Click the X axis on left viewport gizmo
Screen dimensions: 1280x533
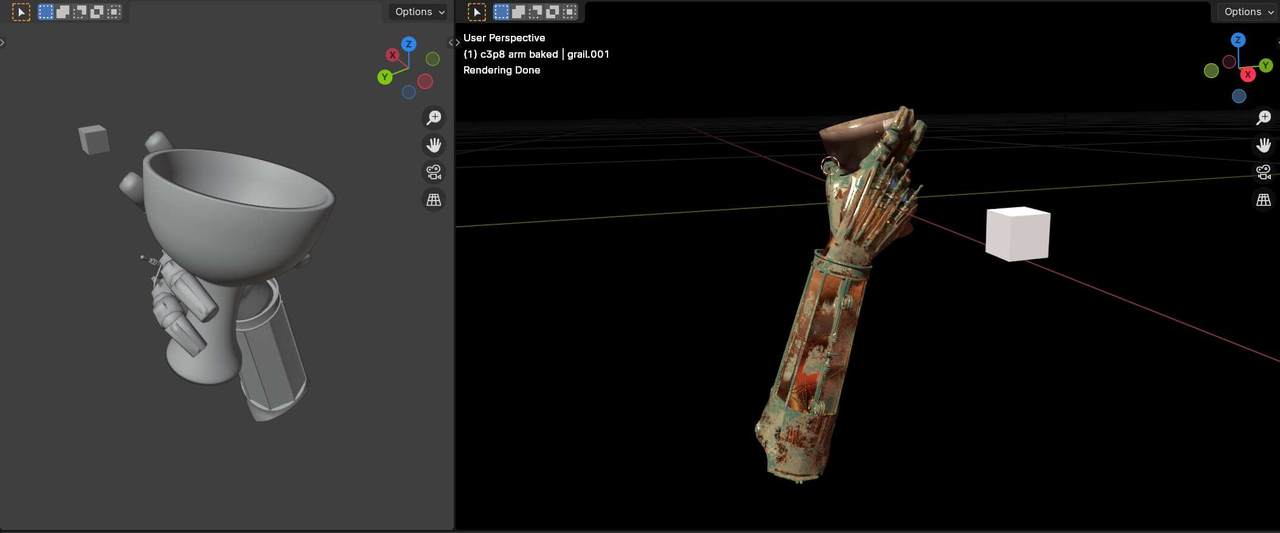coord(392,56)
